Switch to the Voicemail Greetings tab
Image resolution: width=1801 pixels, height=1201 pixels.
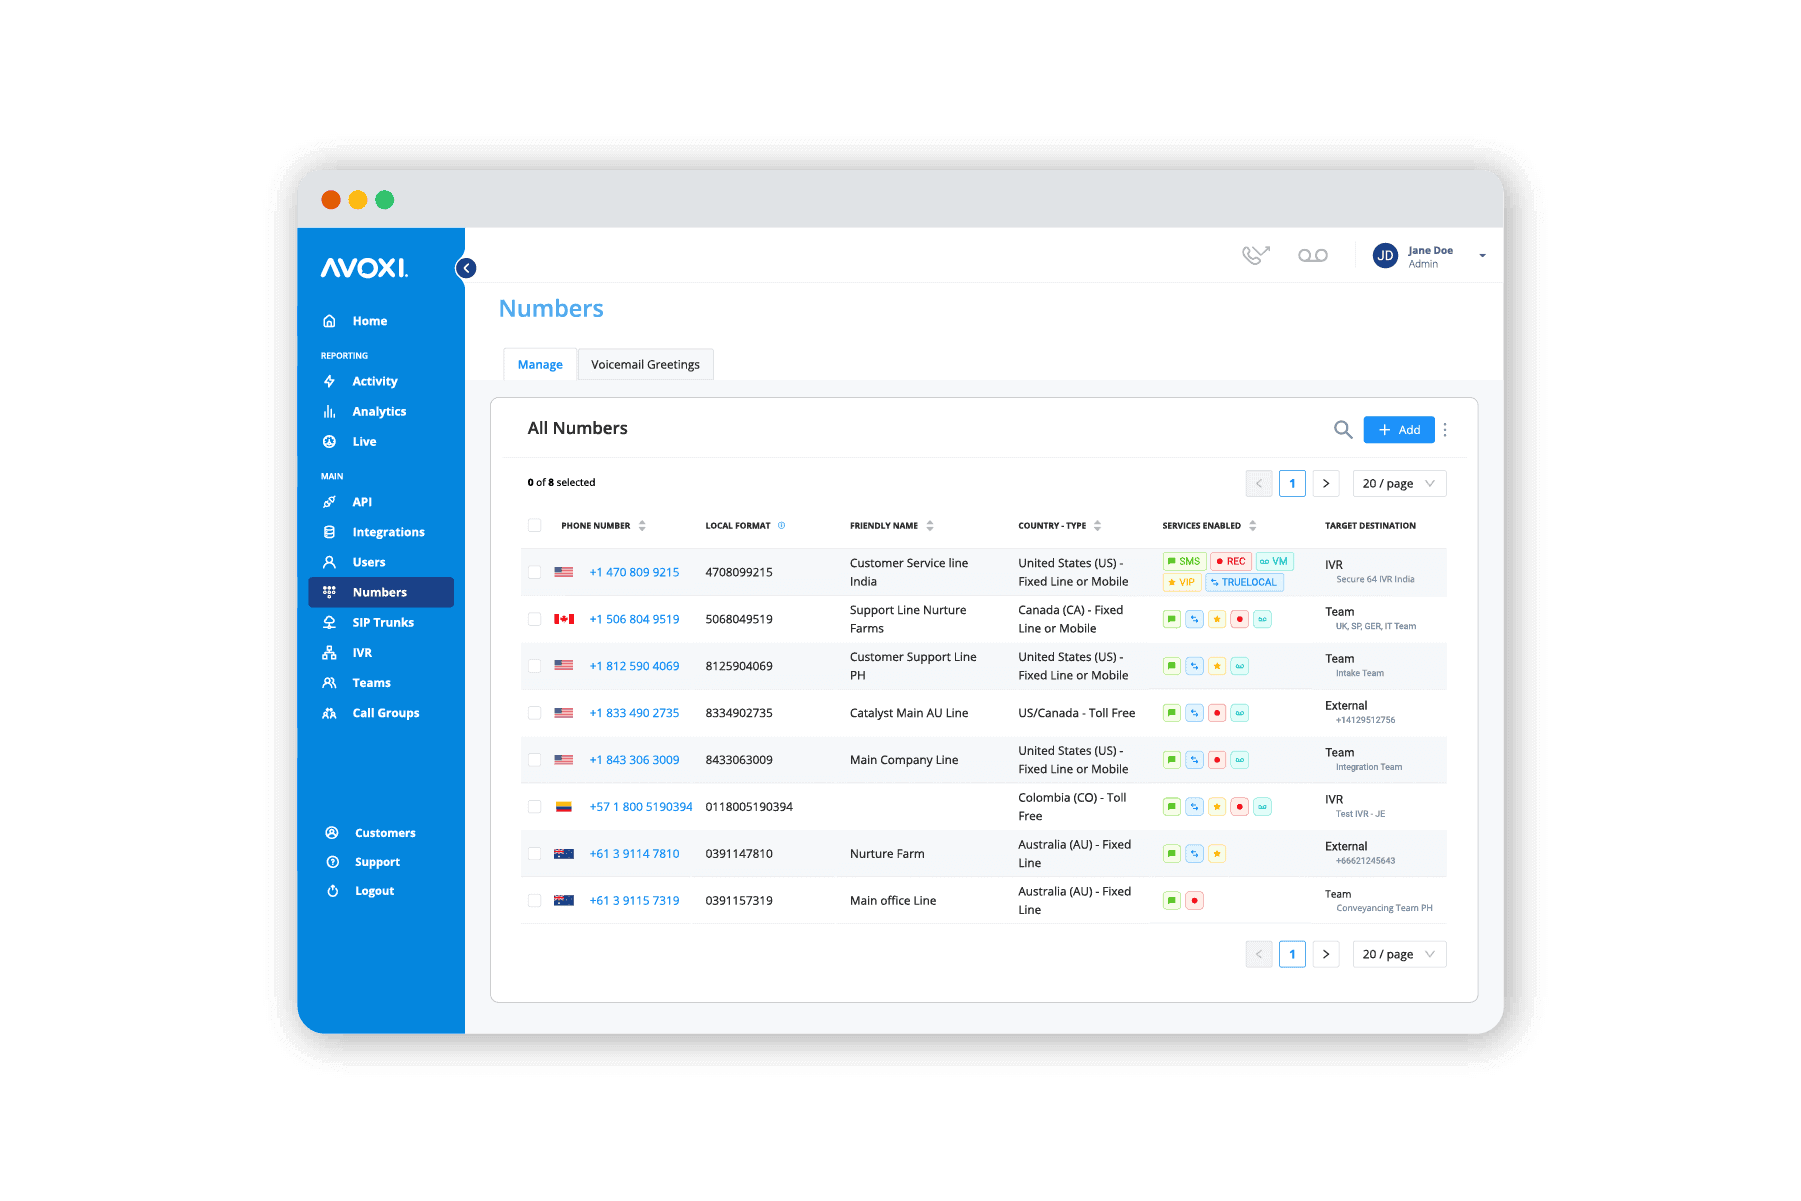point(645,365)
